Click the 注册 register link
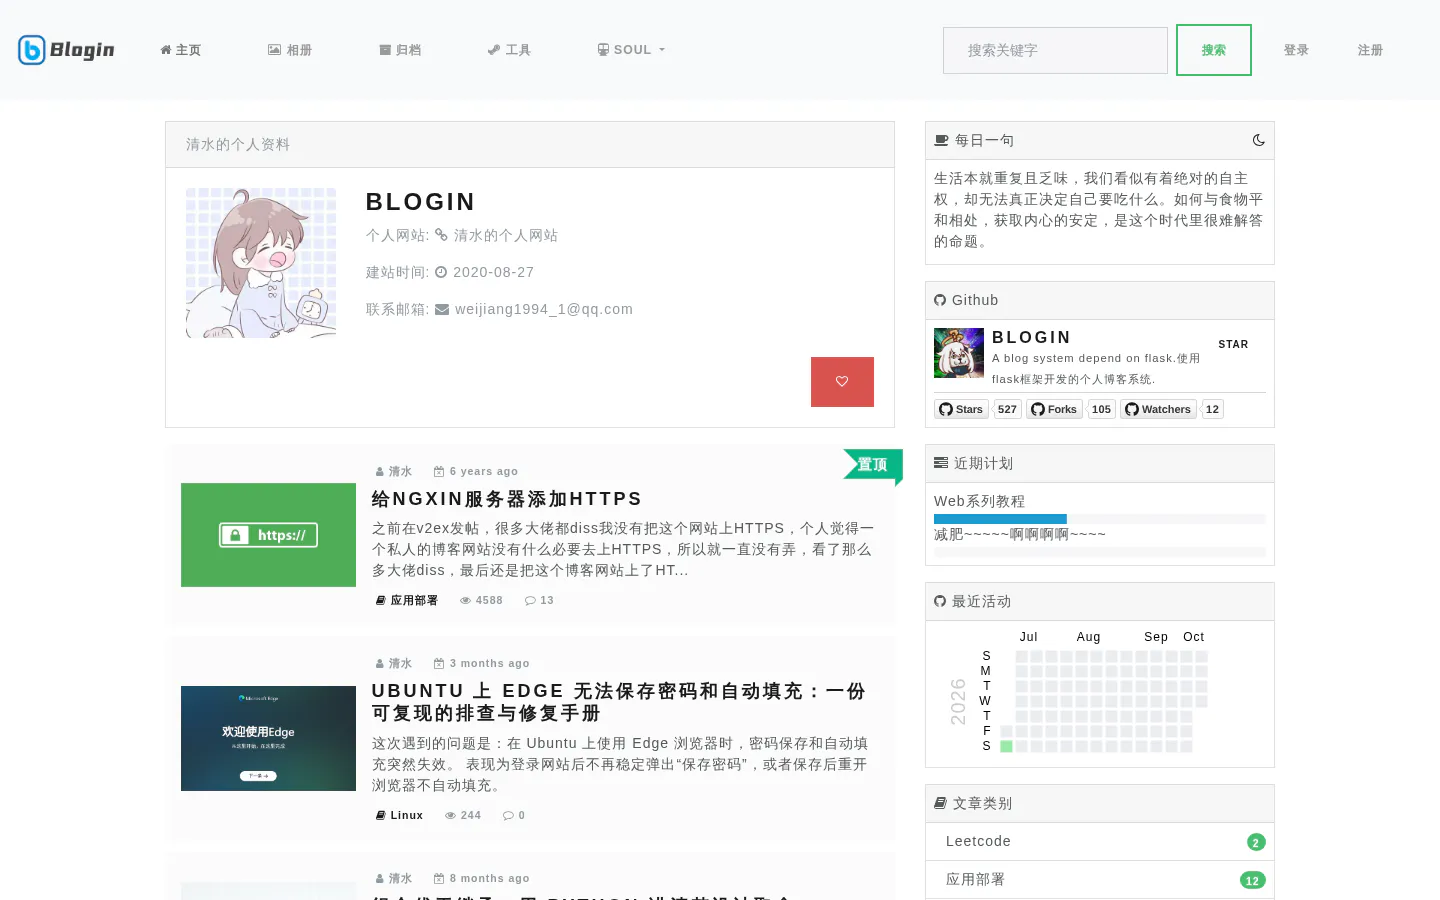 1370,50
